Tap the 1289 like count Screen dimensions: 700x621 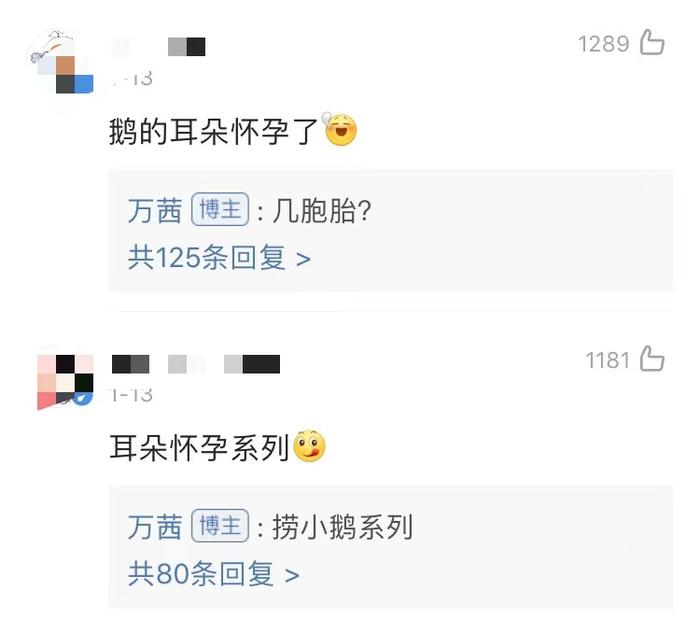coord(604,44)
